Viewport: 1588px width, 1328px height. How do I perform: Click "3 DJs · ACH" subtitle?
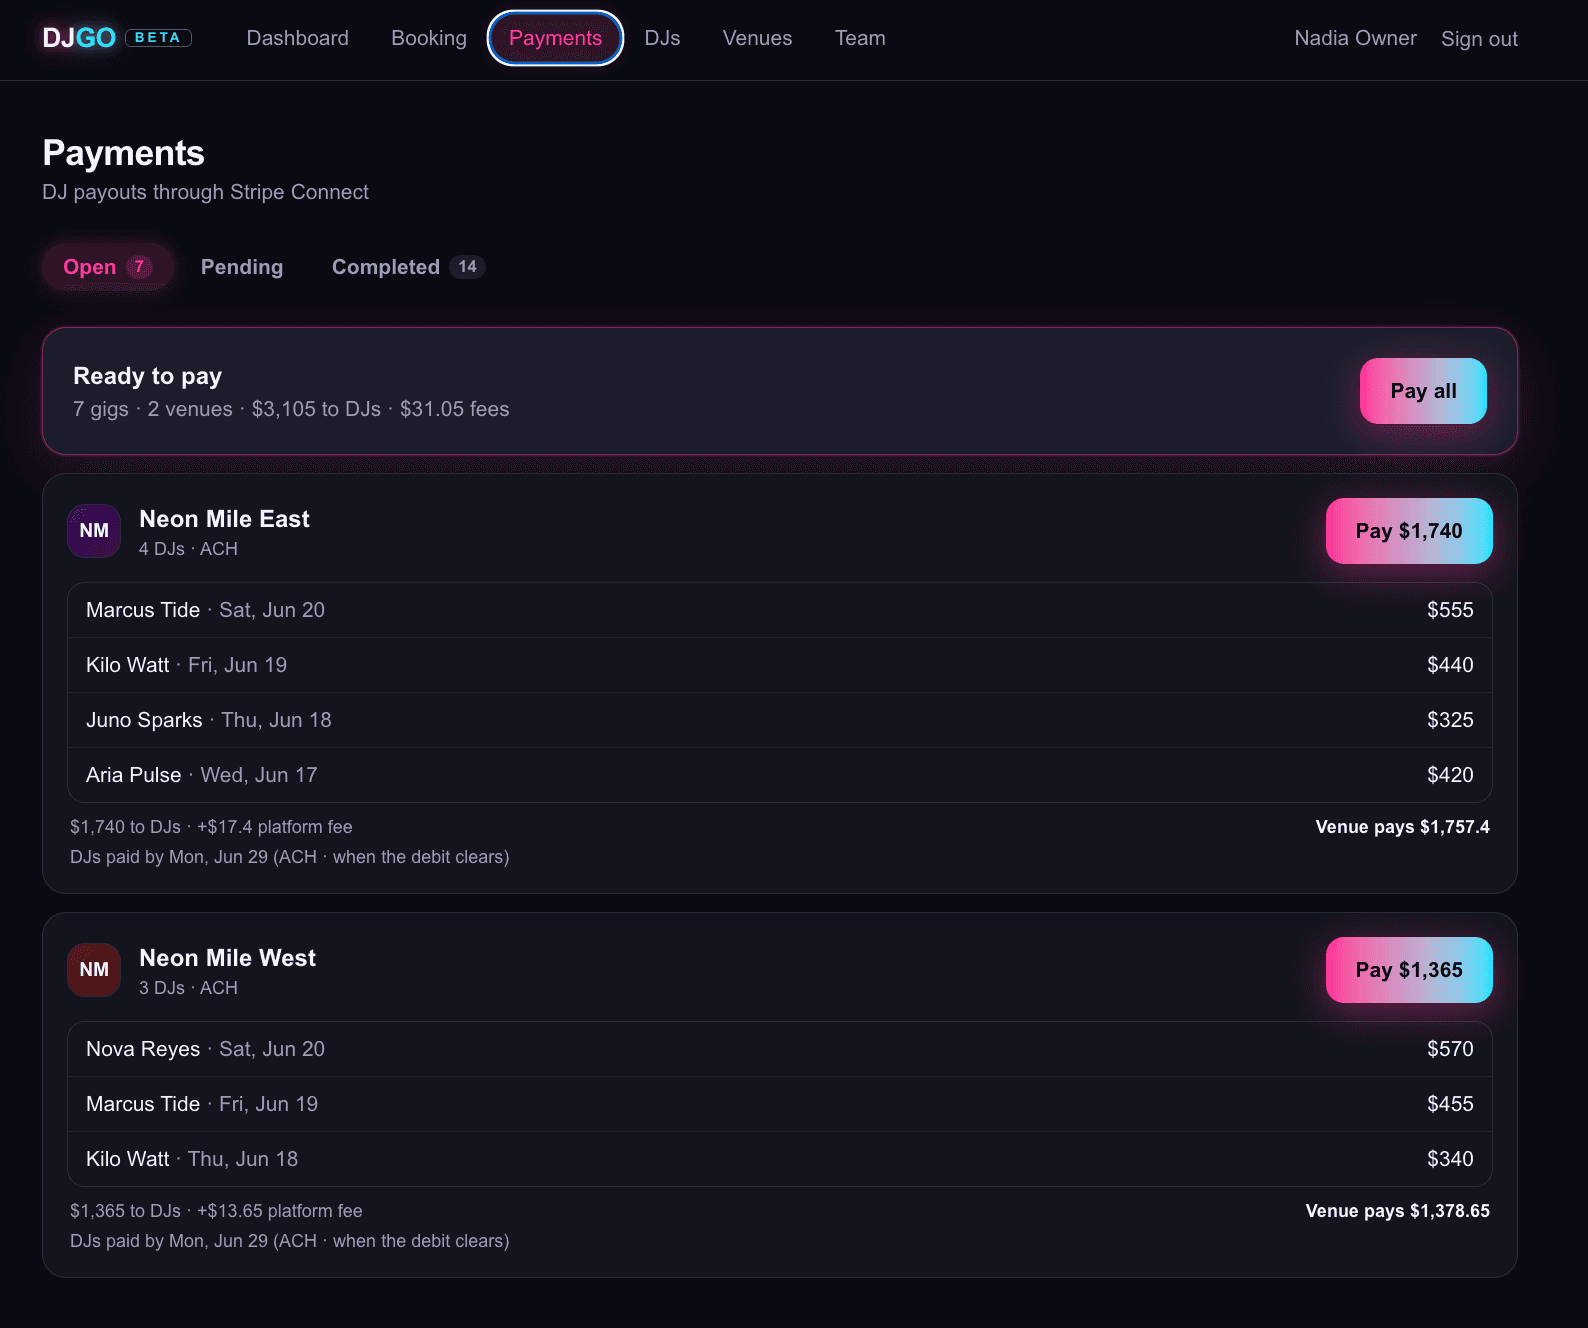pos(188,988)
